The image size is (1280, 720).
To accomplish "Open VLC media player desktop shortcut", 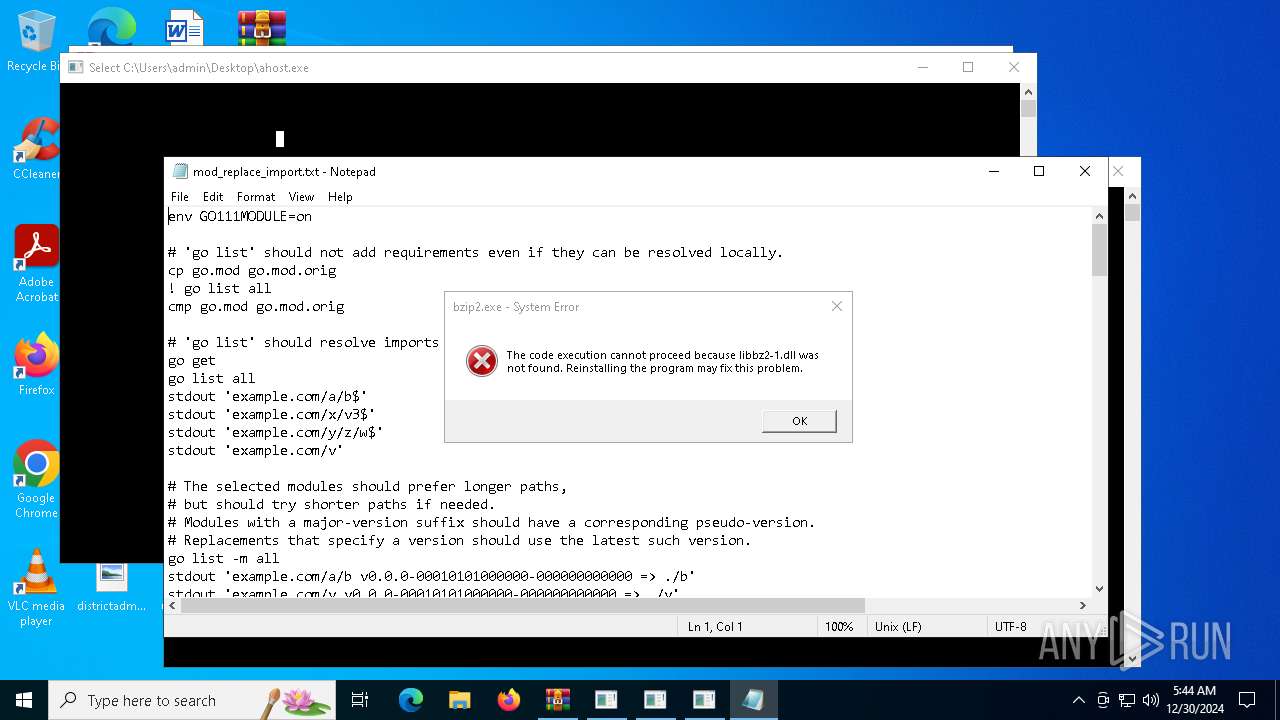I will [x=36, y=588].
